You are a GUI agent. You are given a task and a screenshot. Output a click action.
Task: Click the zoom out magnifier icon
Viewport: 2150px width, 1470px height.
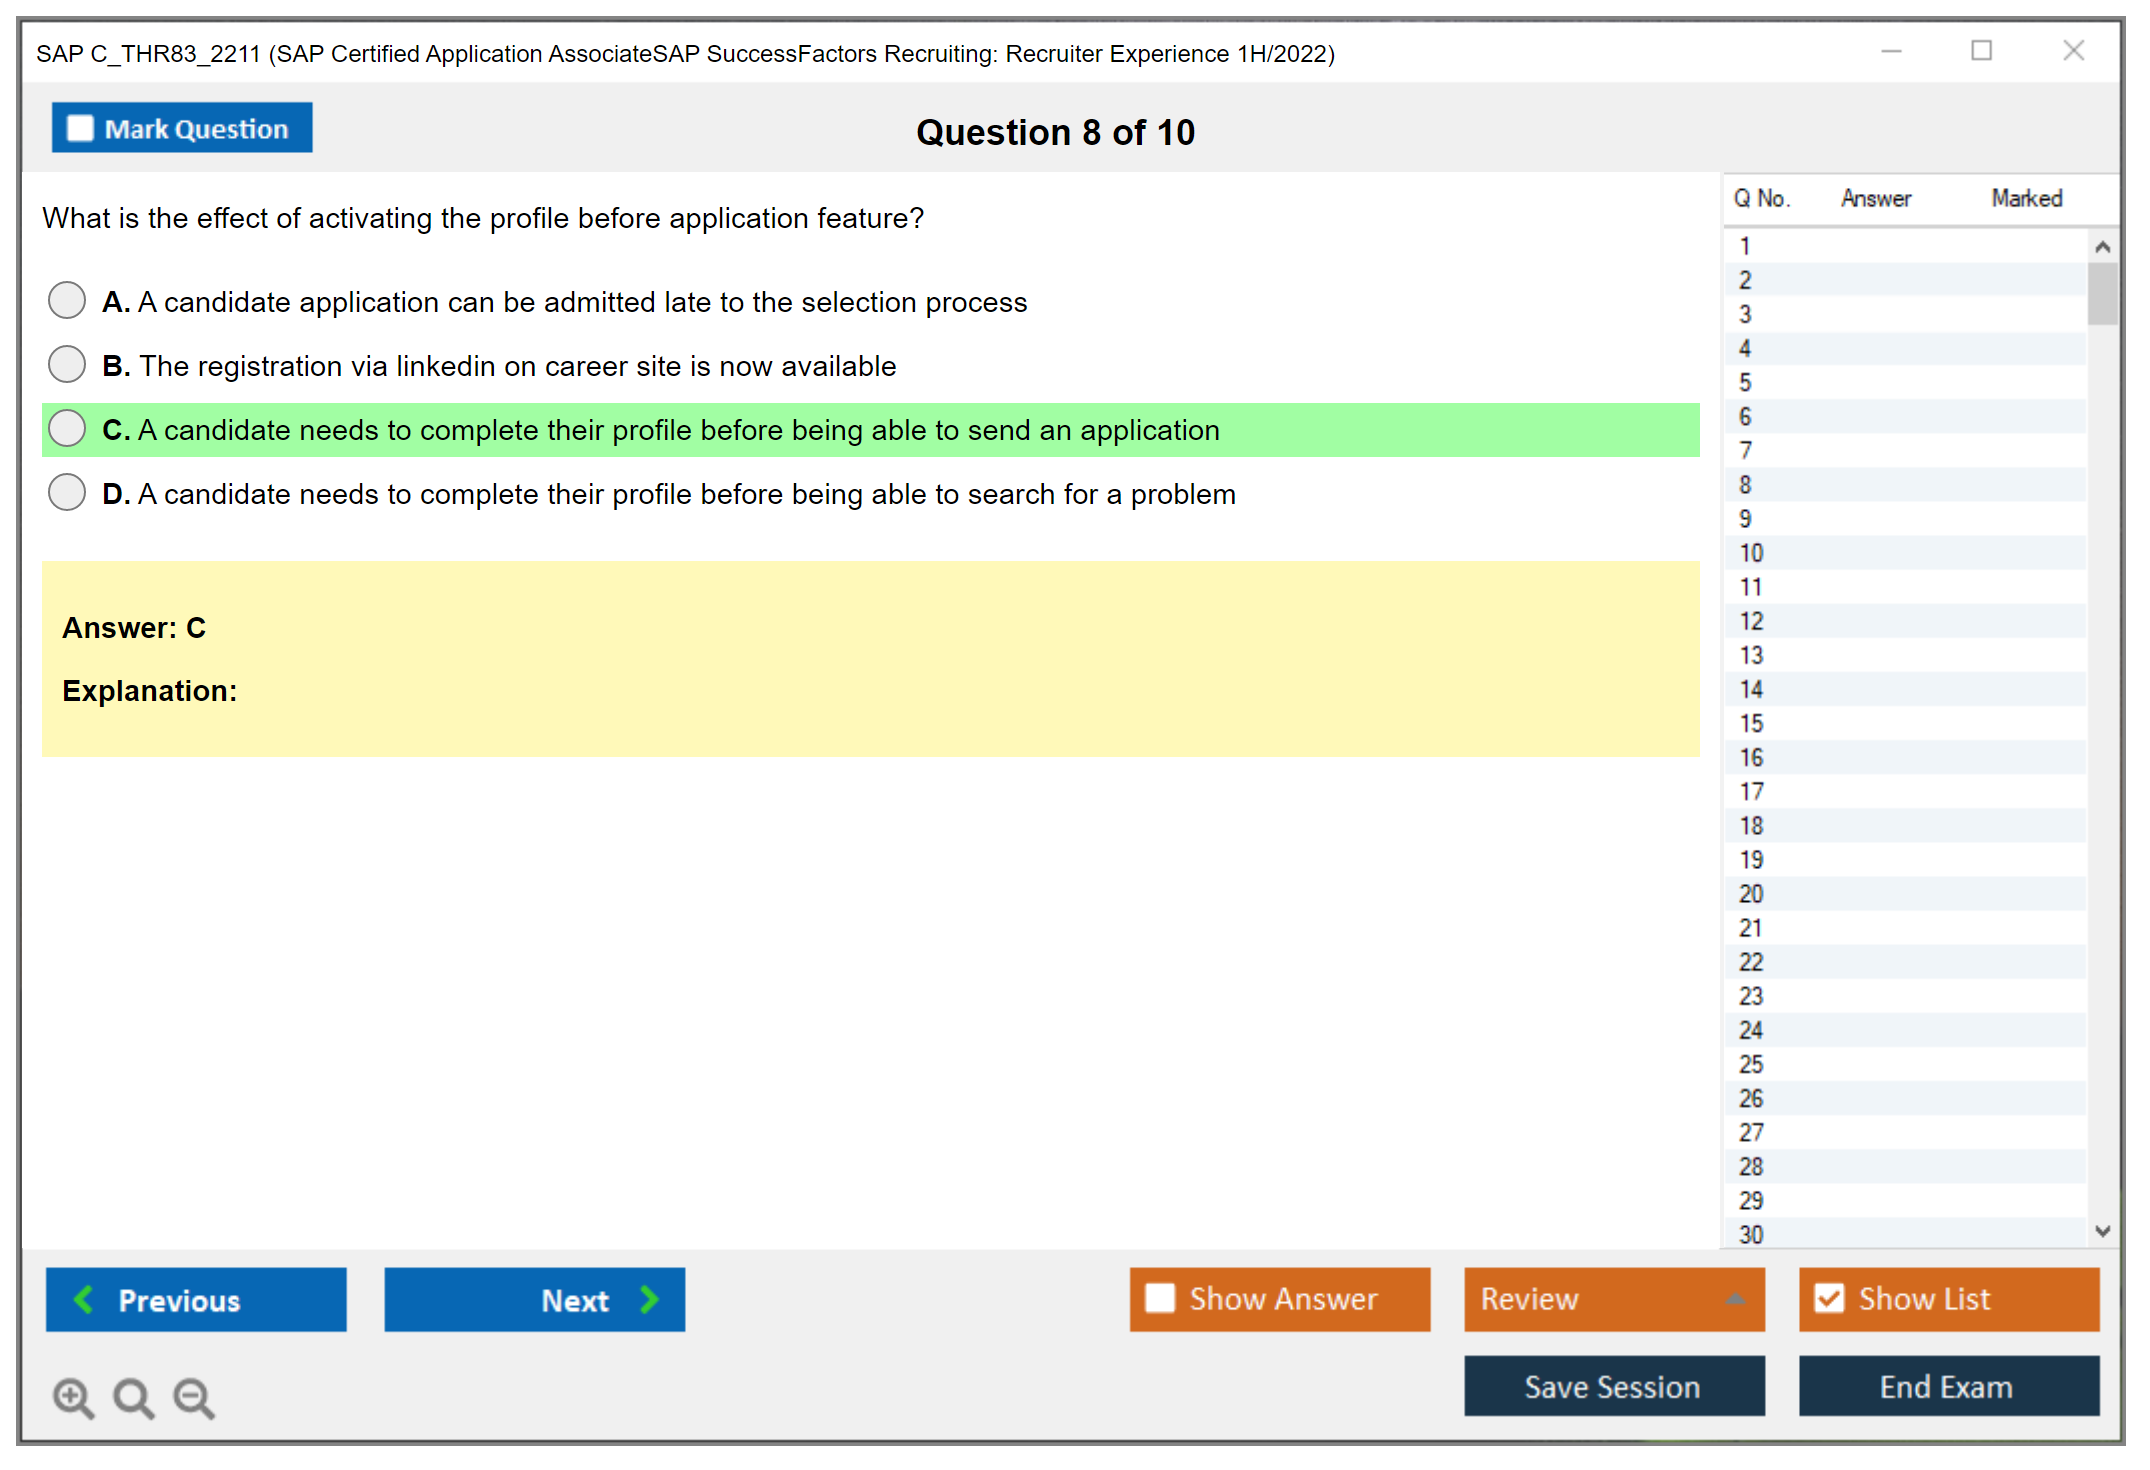(x=193, y=1397)
